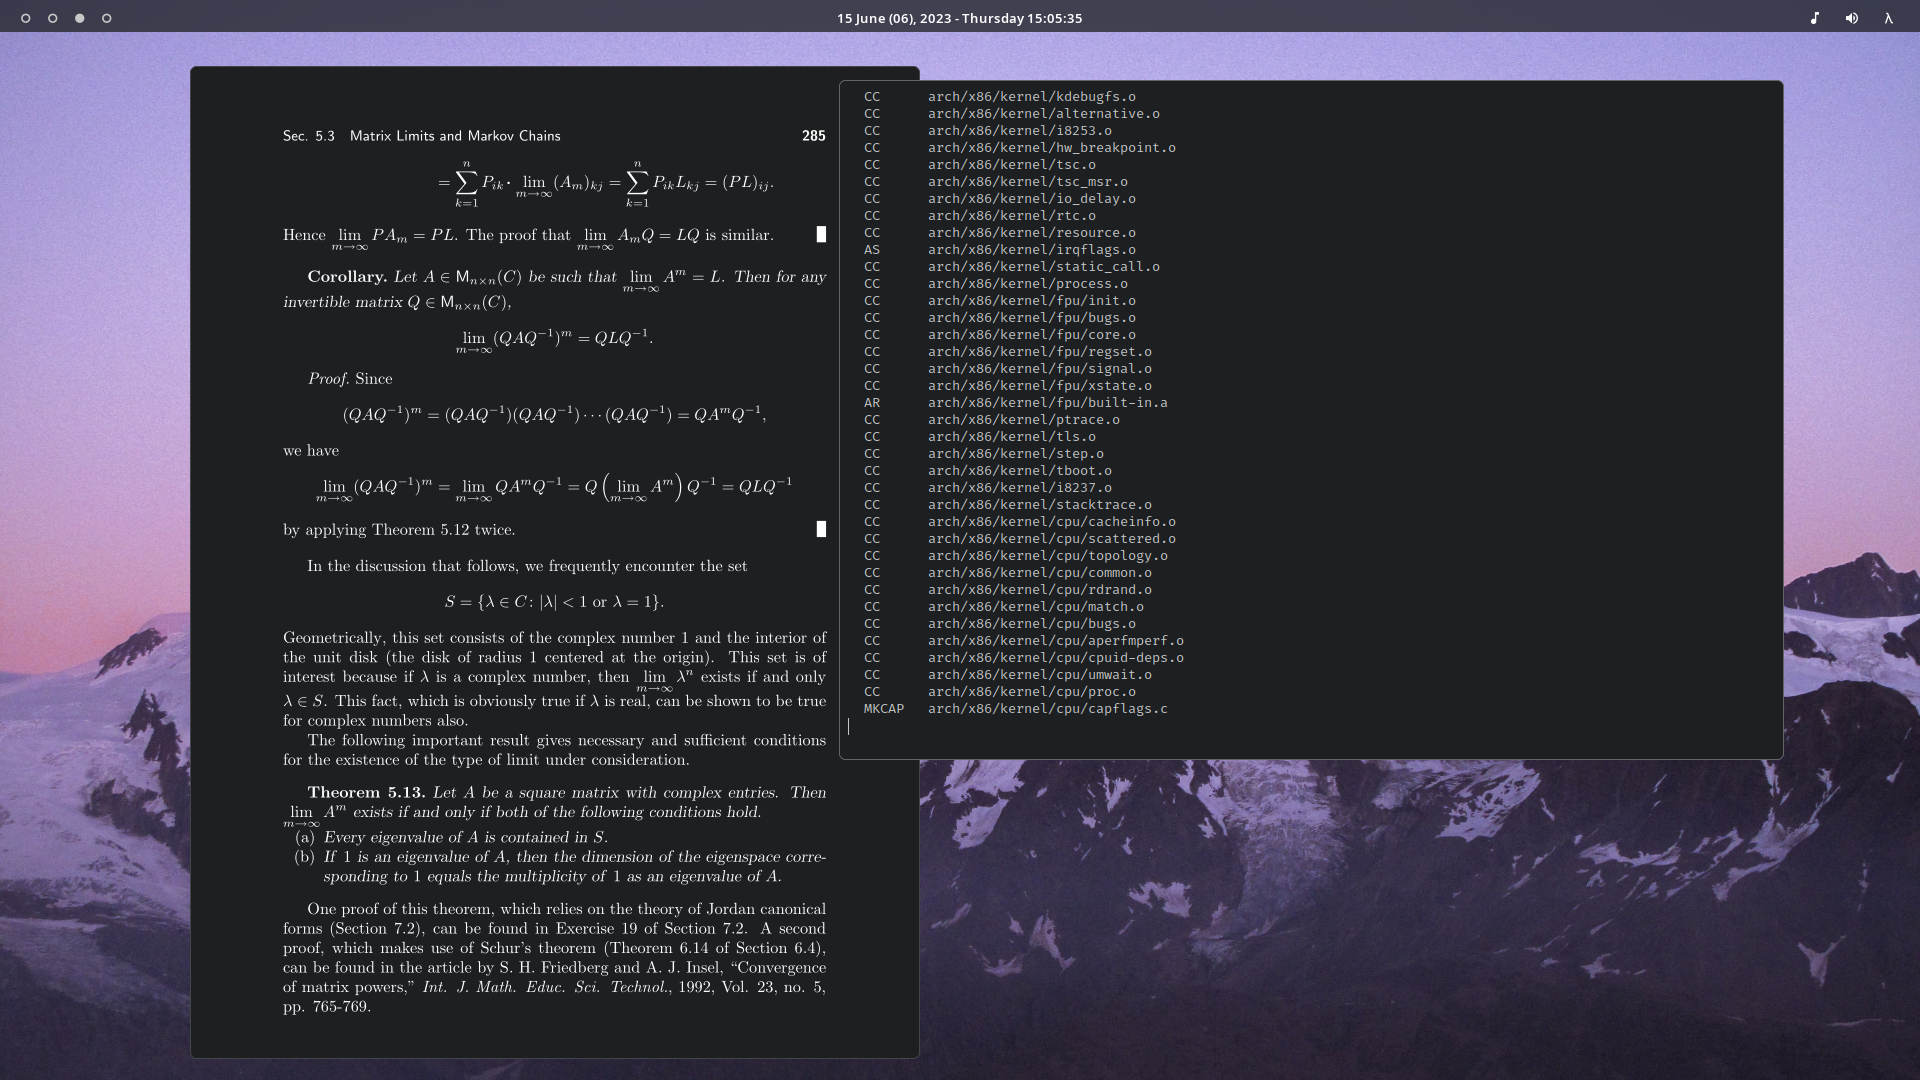1920x1080 pixels.
Task: Click the 'AR' fpu/built-in.a terminal line
Action: point(1046,403)
